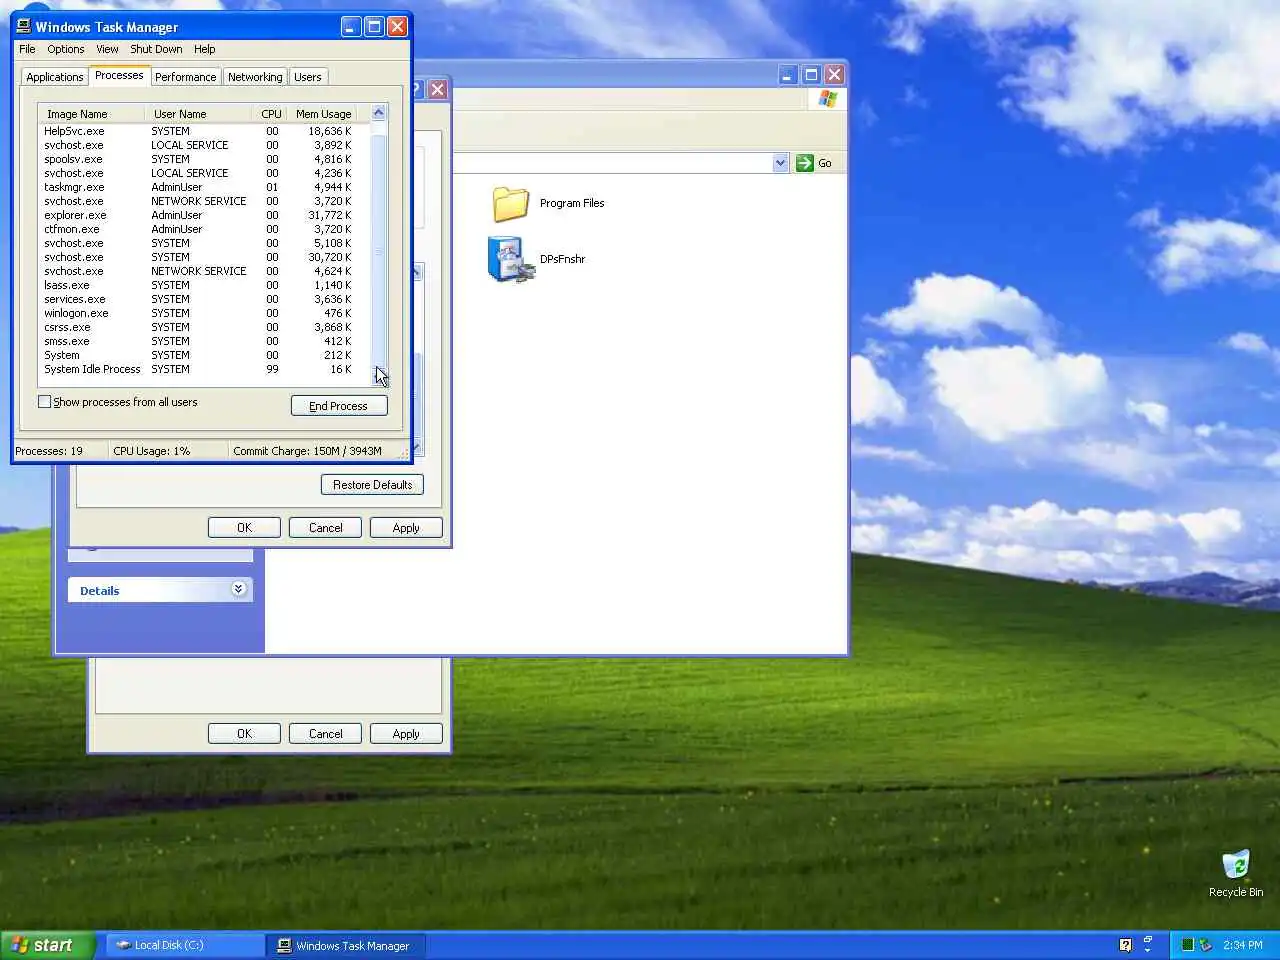The height and width of the screenshot is (960, 1280).
Task: Open the Help menu in Task Manager
Action: (x=204, y=49)
